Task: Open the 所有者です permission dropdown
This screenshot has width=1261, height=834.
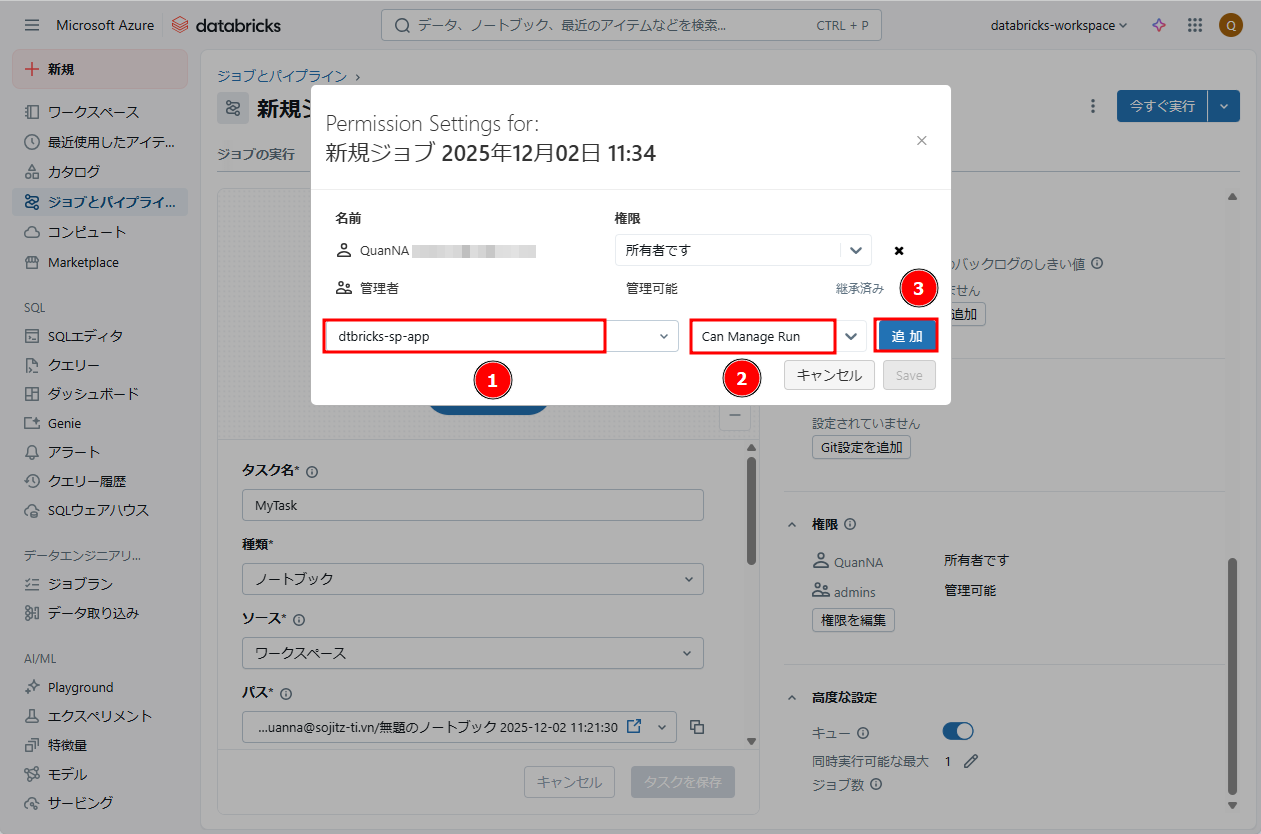Action: click(855, 250)
